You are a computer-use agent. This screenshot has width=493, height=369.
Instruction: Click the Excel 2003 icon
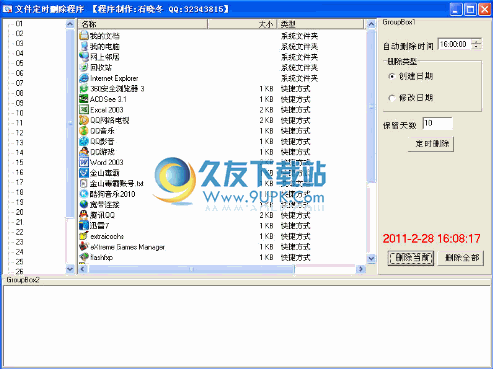[84, 110]
